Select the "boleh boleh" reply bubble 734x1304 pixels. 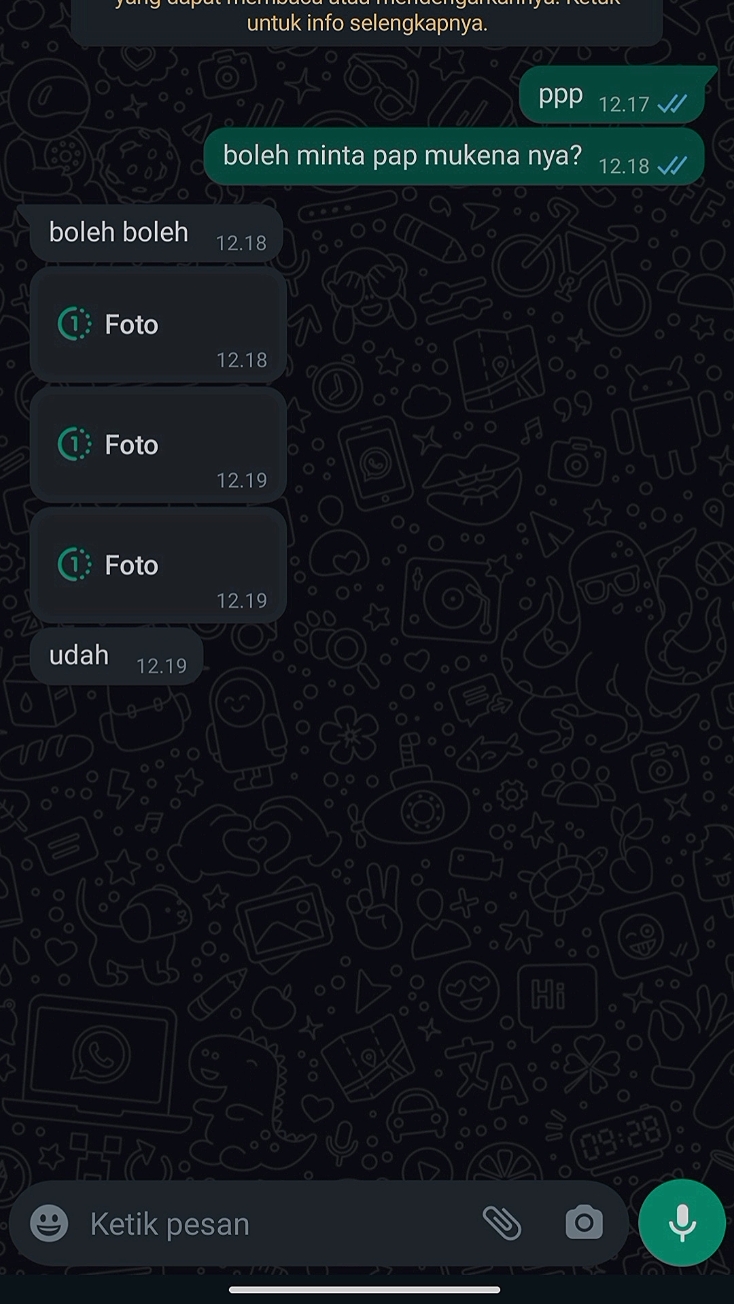click(x=119, y=233)
